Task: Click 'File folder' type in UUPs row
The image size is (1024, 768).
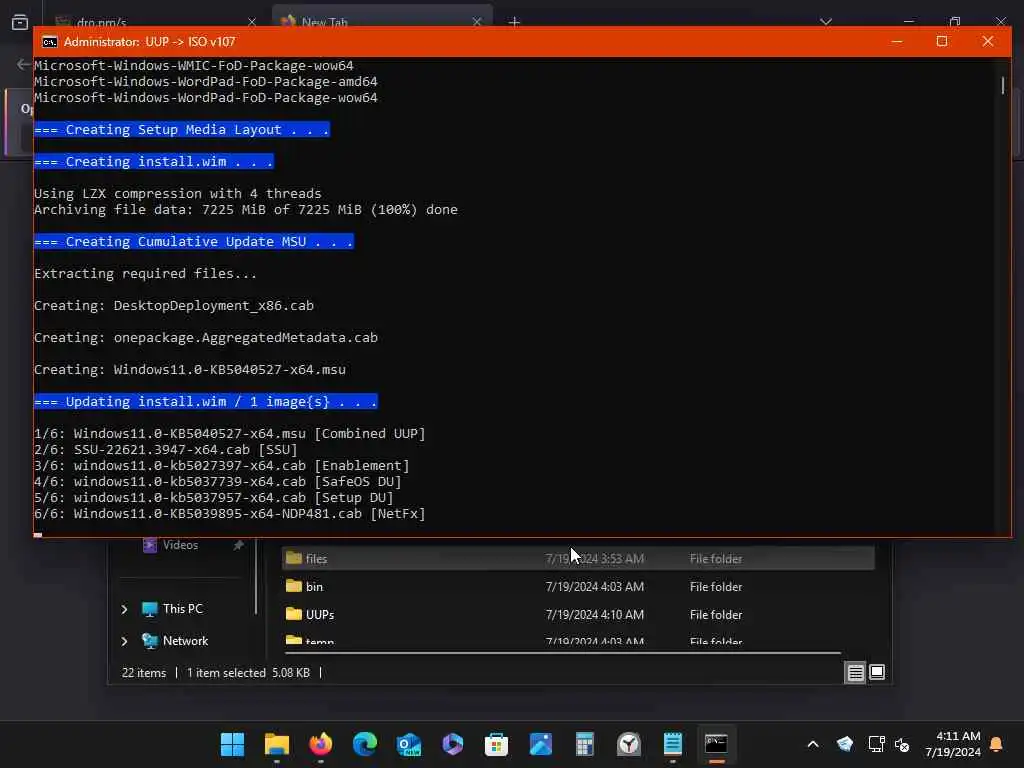Action: (x=716, y=615)
